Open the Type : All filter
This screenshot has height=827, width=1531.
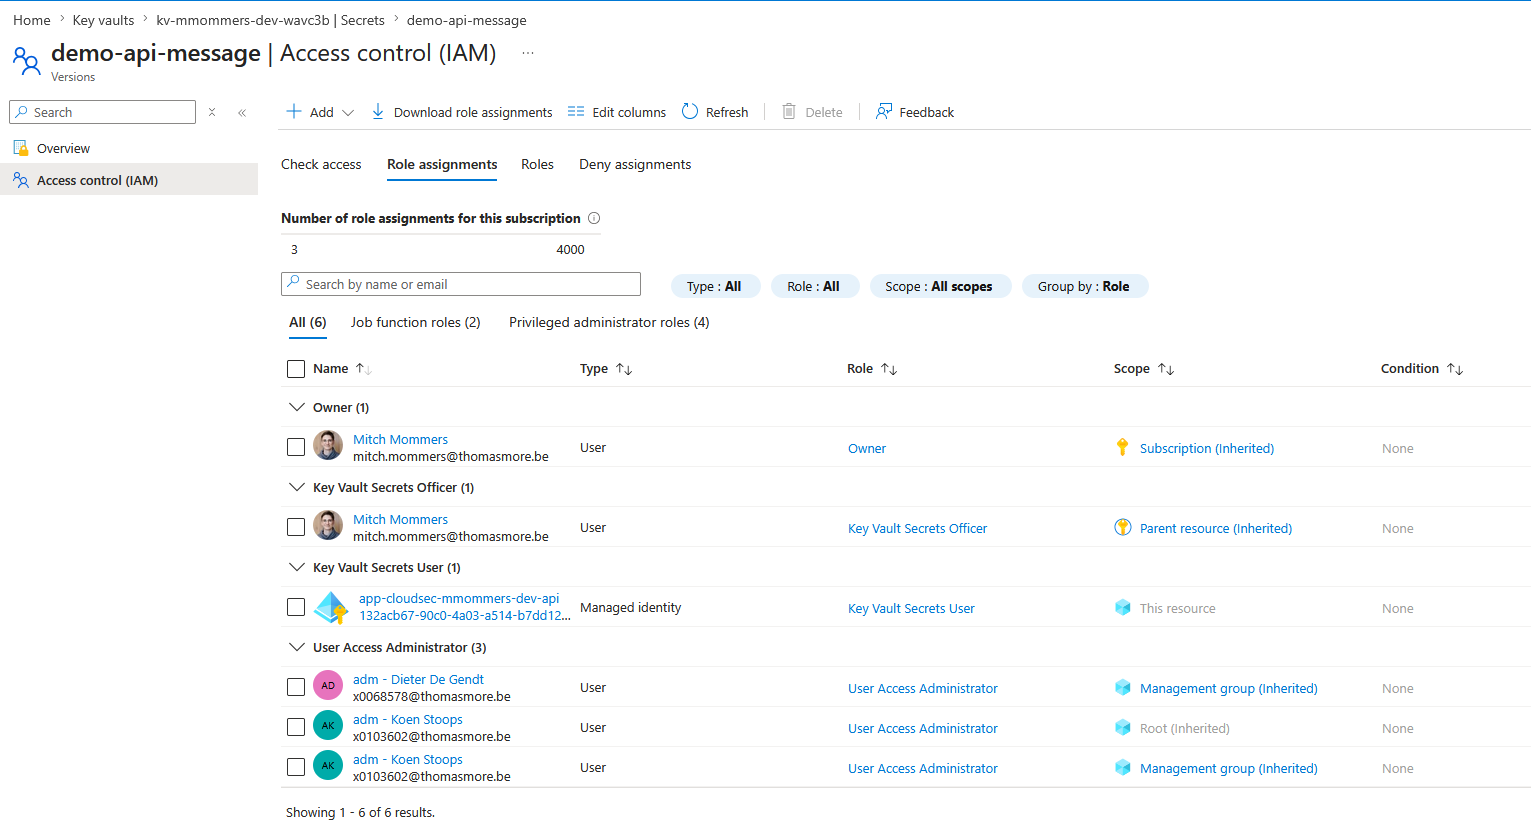click(715, 286)
